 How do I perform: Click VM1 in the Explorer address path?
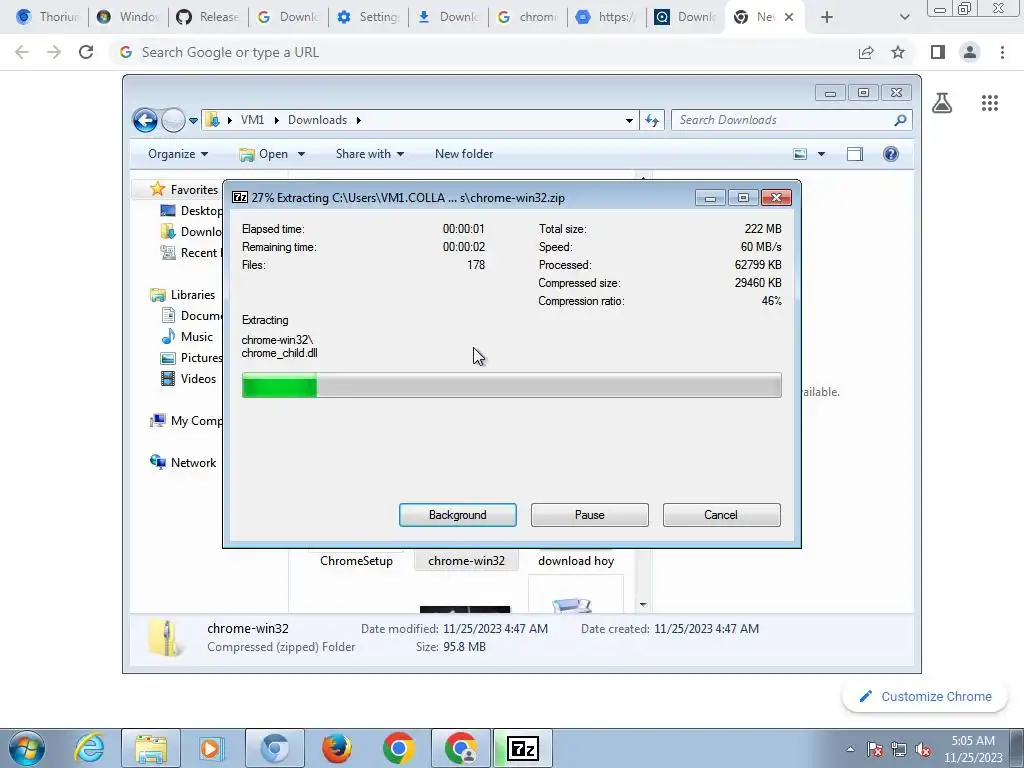(x=252, y=120)
